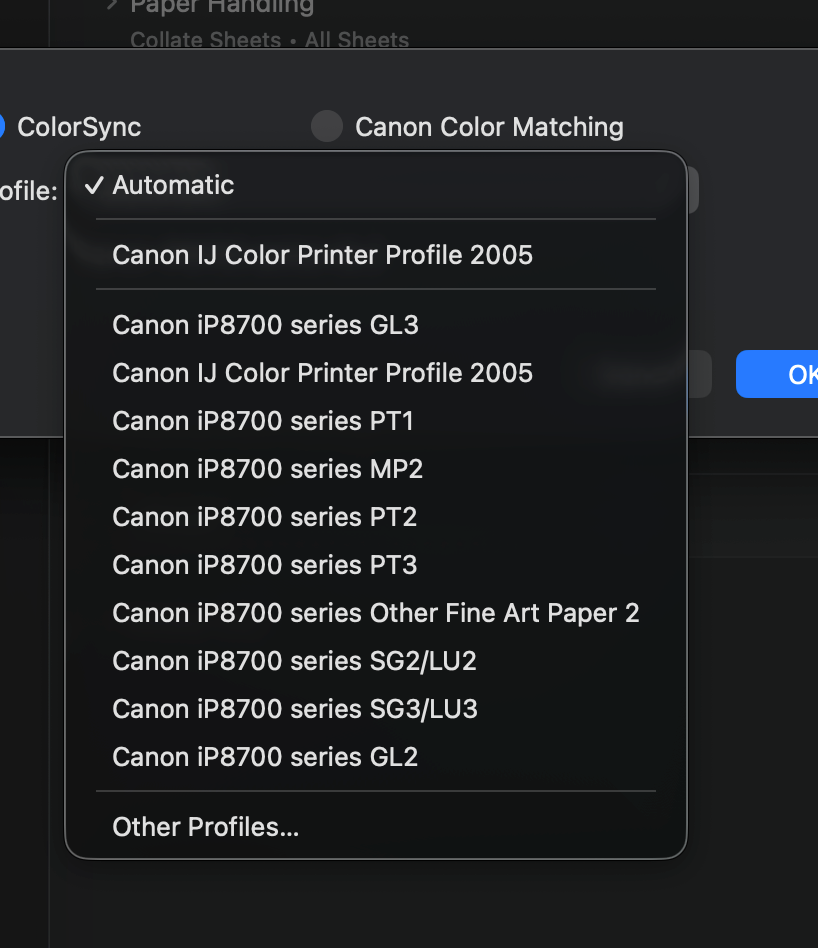Confirm with the blue OK button
Viewport: 818px width, 948px height.
[x=777, y=374]
